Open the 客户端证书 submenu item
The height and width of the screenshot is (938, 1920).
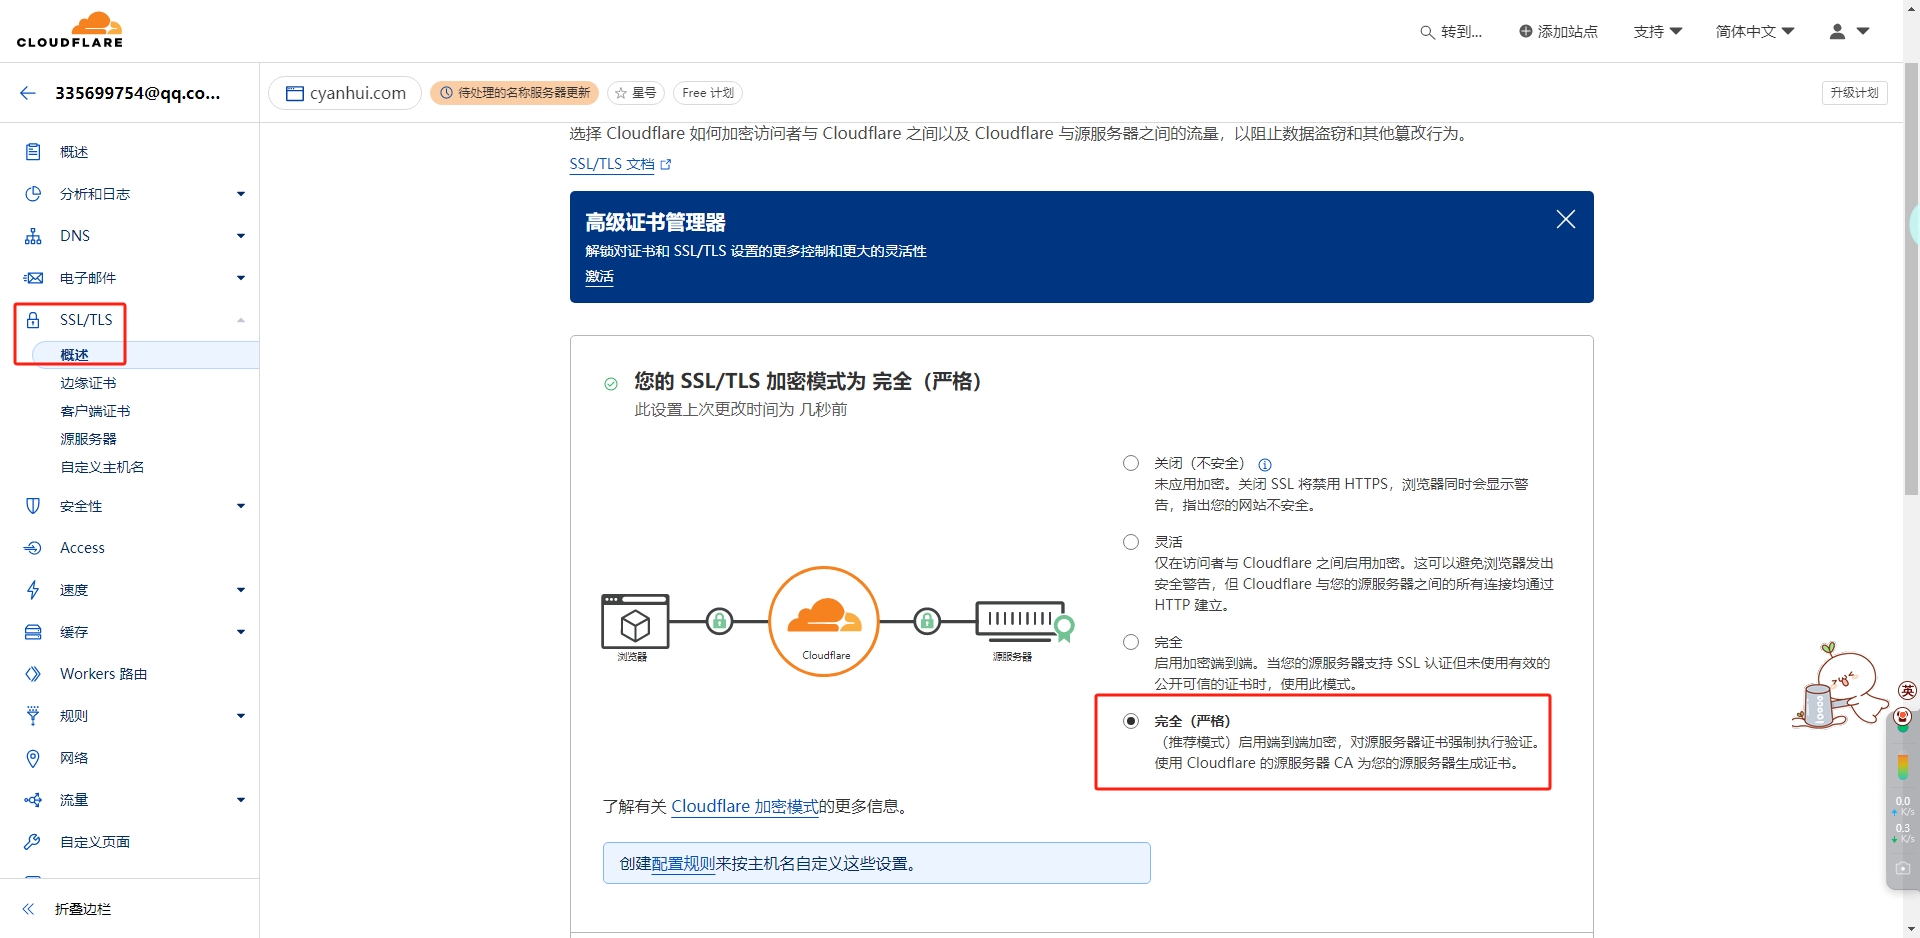[x=95, y=411]
